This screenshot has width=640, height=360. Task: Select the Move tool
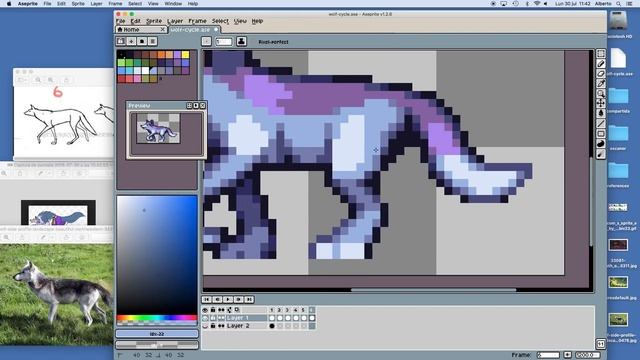pyautogui.click(x=600, y=103)
